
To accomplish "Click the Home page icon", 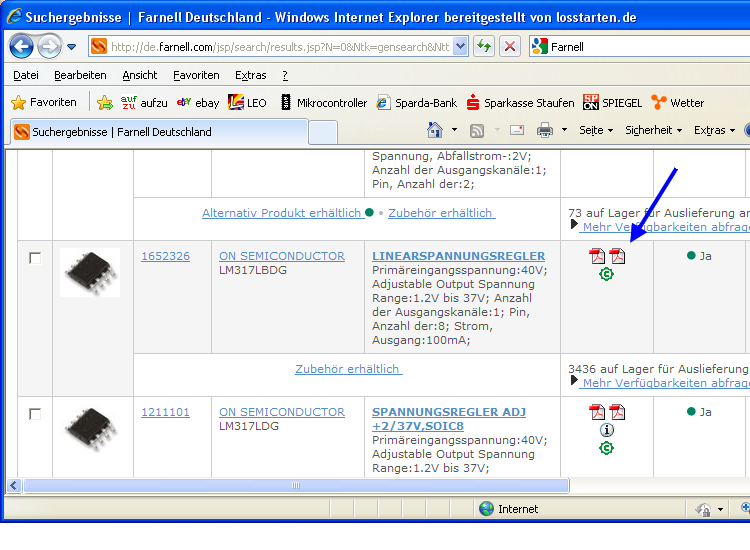I will click(435, 130).
